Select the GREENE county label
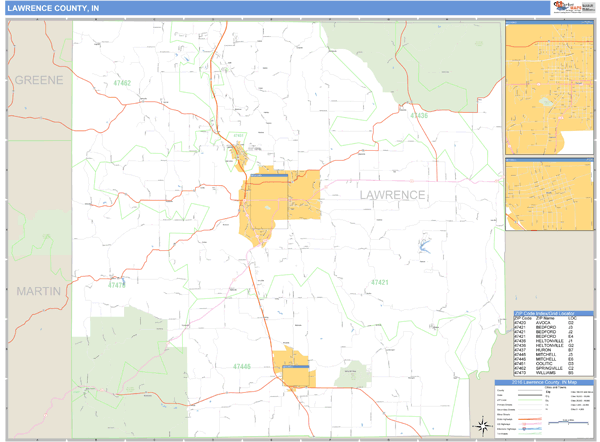 (39, 80)
